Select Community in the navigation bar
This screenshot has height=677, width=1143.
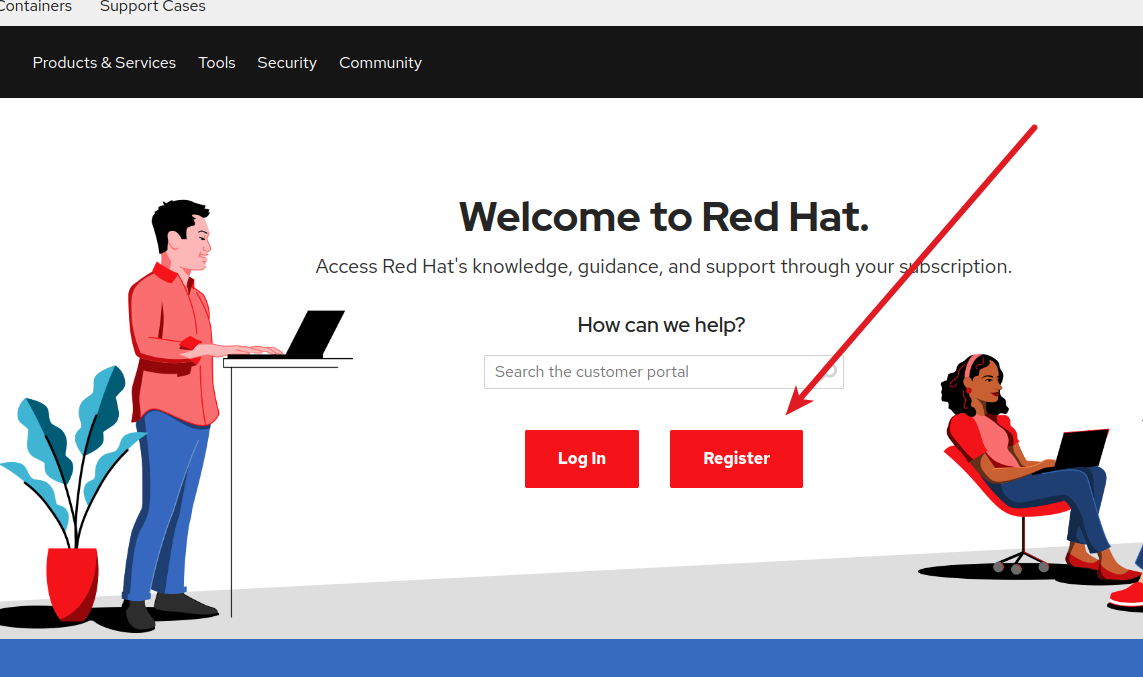pos(380,62)
